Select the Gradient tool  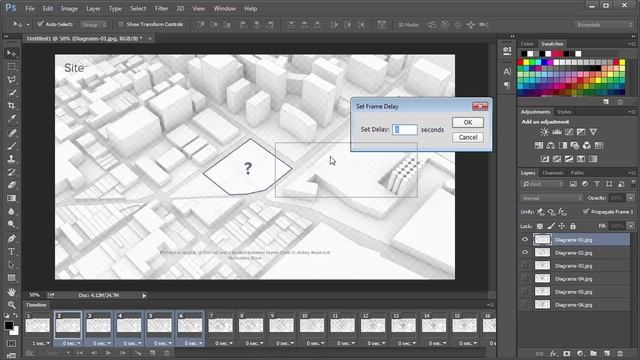pos(11,198)
